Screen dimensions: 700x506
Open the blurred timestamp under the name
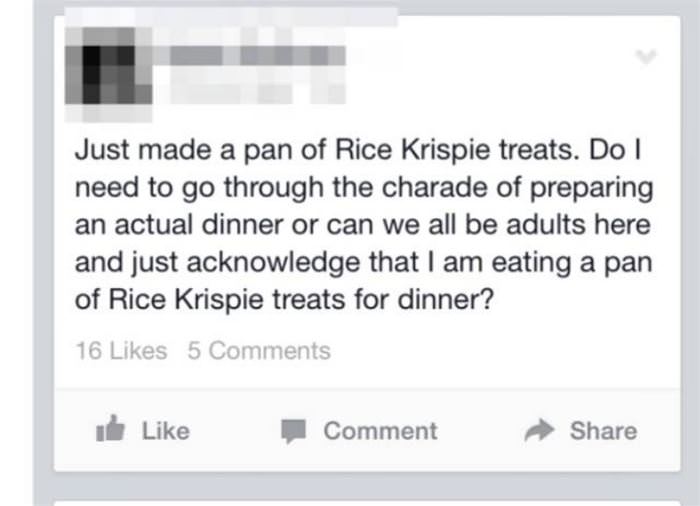tap(240, 88)
